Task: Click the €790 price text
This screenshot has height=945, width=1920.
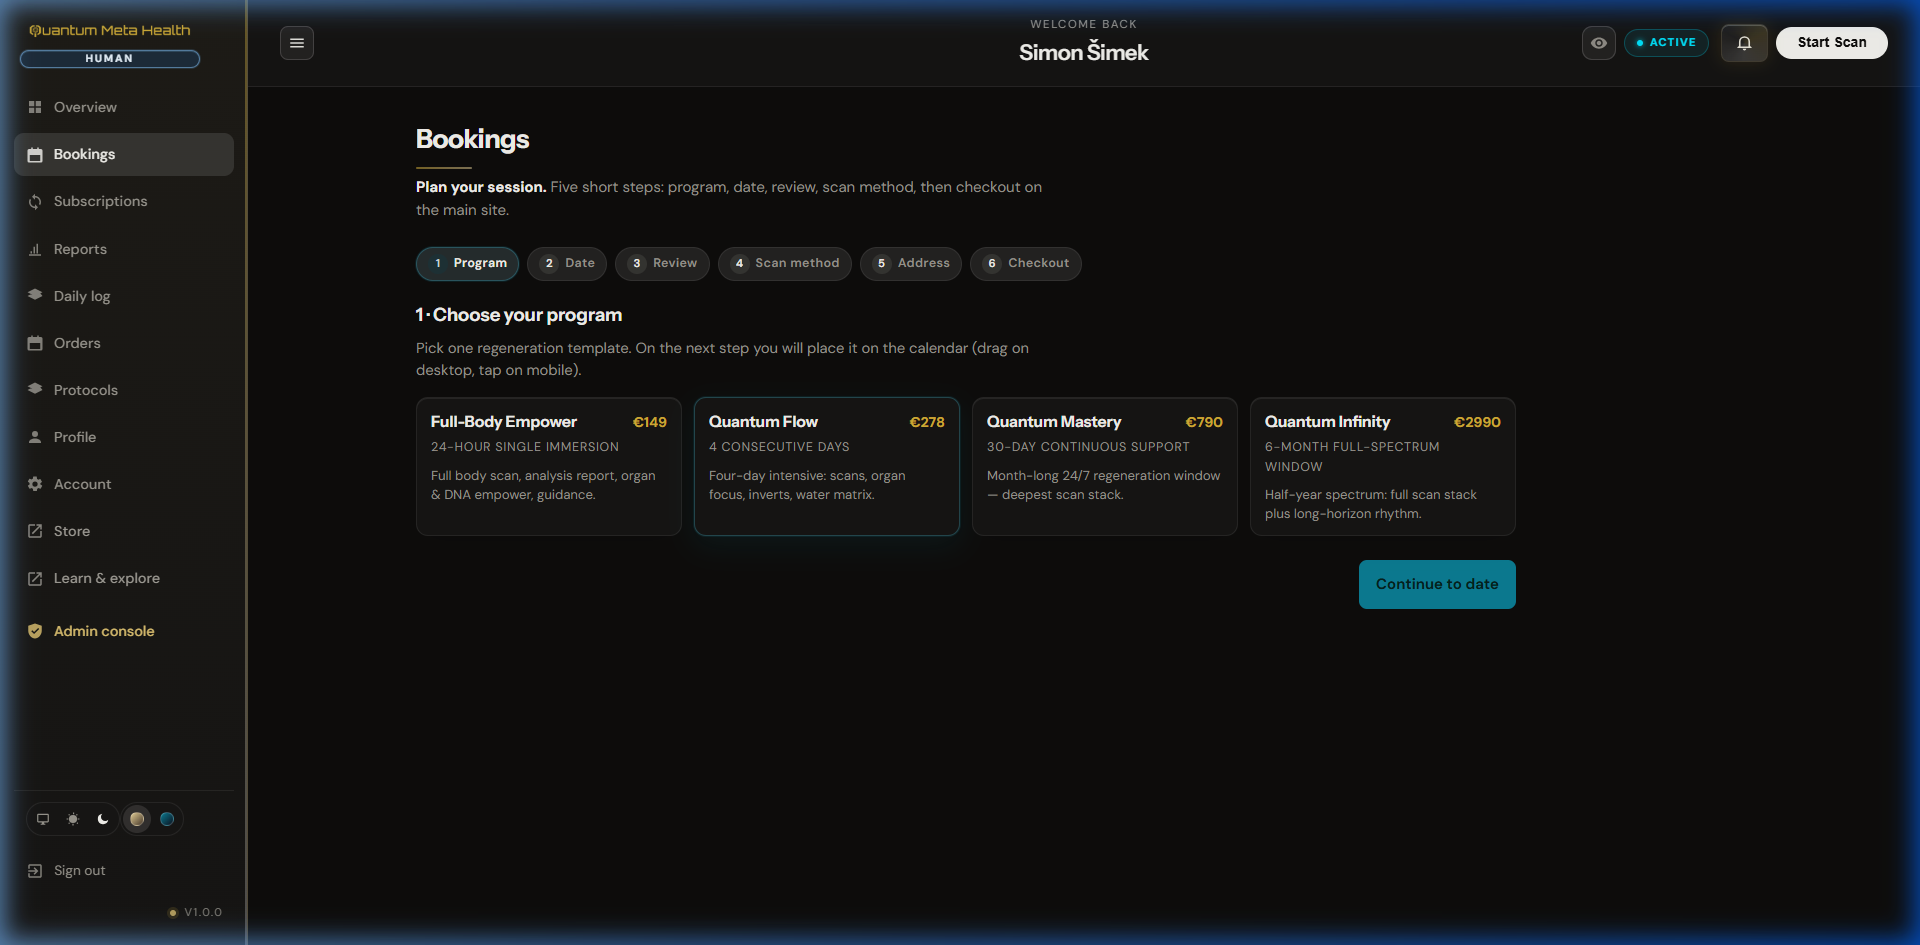Action: tap(1204, 423)
